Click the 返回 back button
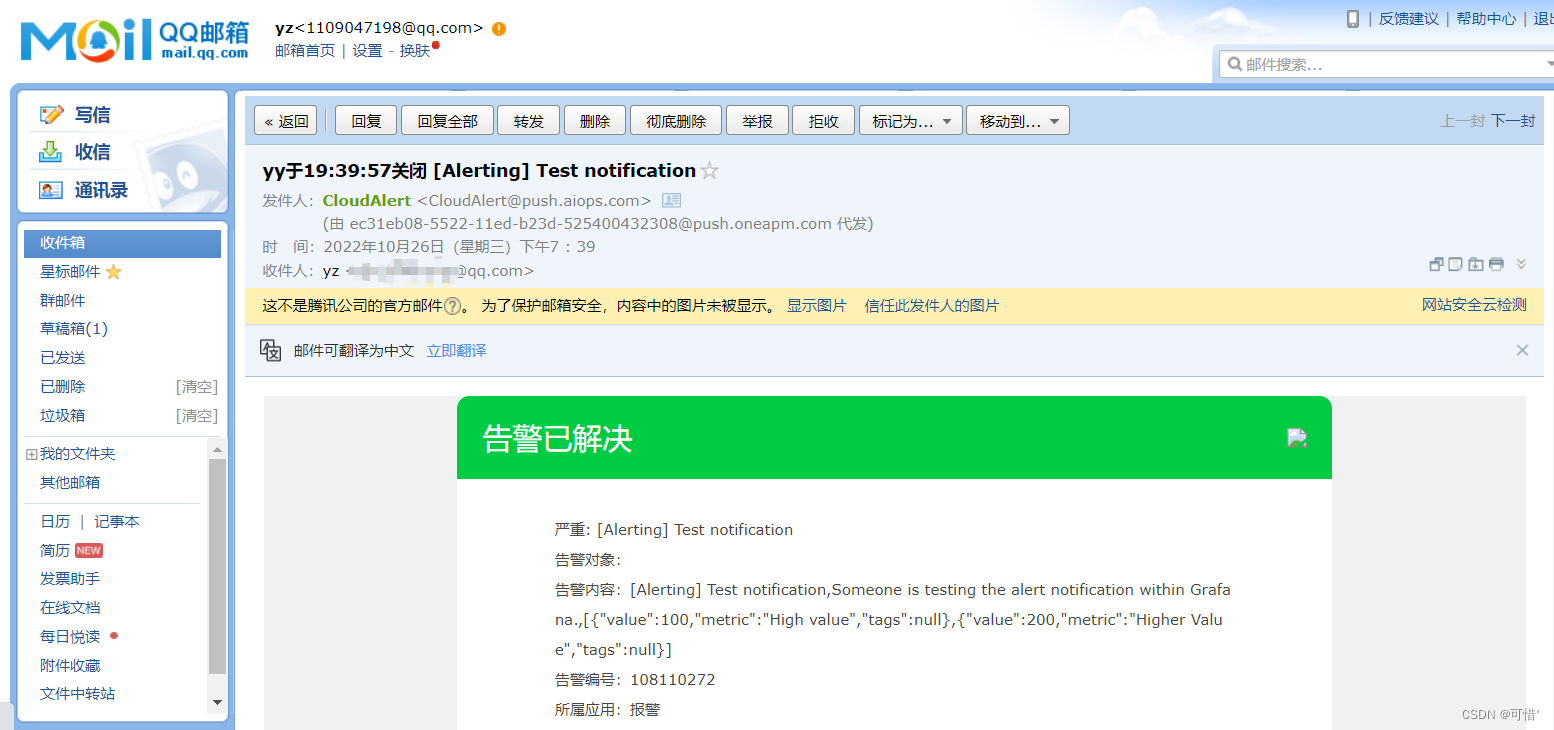 (x=286, y=121)
